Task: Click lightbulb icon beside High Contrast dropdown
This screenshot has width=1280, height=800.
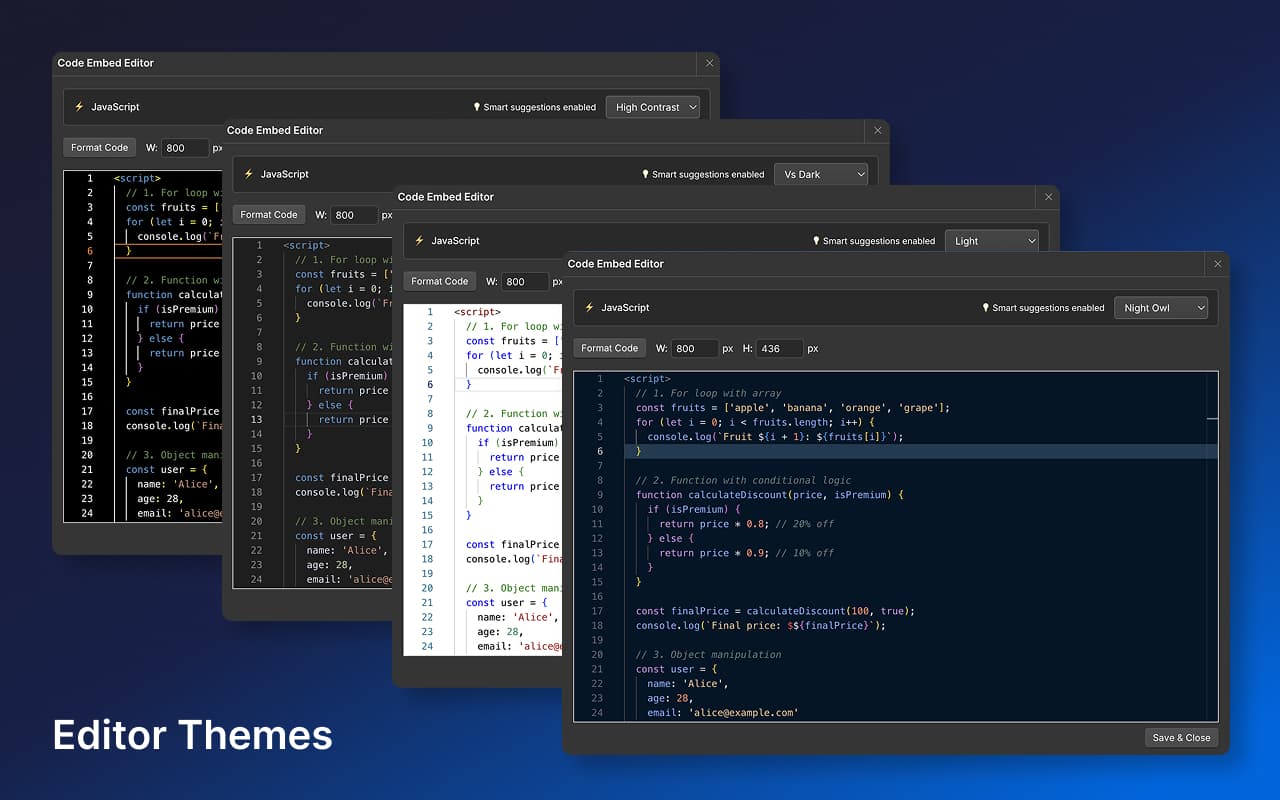Action: coord(477,107)
